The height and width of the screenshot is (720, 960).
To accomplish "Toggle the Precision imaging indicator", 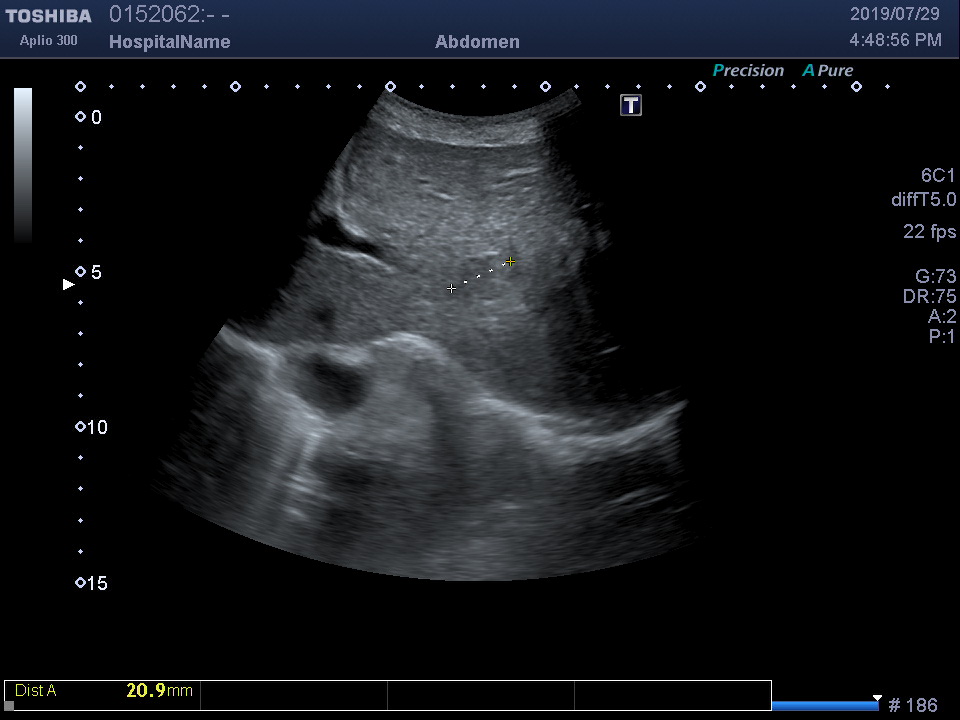I will [748, 71].
